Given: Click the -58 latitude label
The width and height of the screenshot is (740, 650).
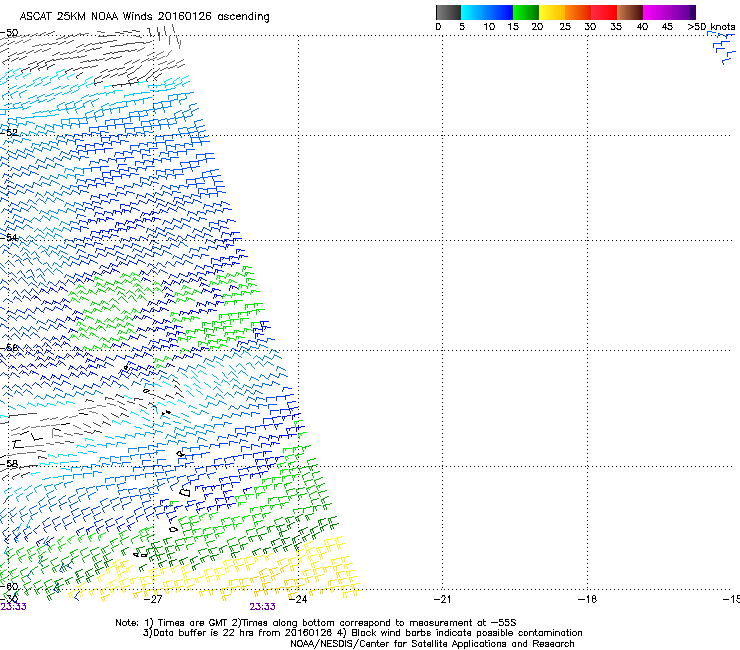Looking at the screenshot, I should (x=9, y=464).
